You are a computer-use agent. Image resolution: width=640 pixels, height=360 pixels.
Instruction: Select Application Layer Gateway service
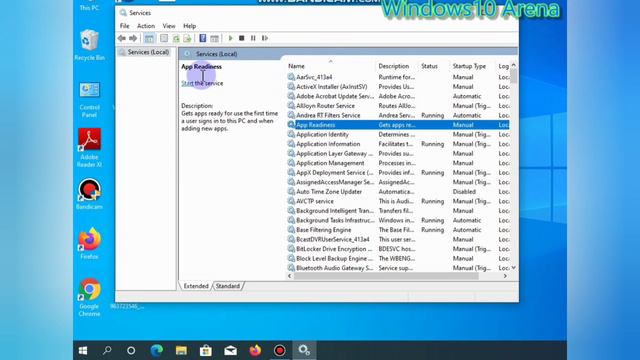point(398,153)
